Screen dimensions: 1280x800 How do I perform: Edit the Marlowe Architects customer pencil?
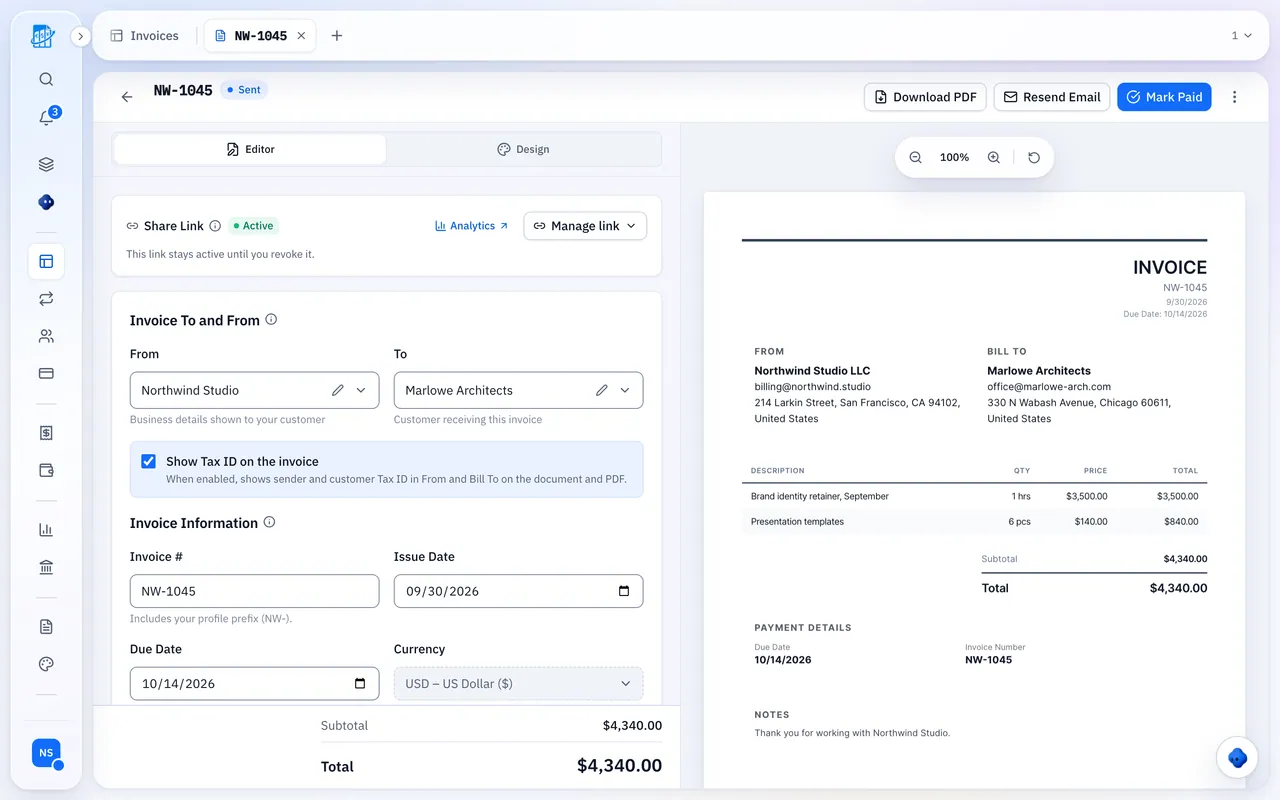(602, 390)
